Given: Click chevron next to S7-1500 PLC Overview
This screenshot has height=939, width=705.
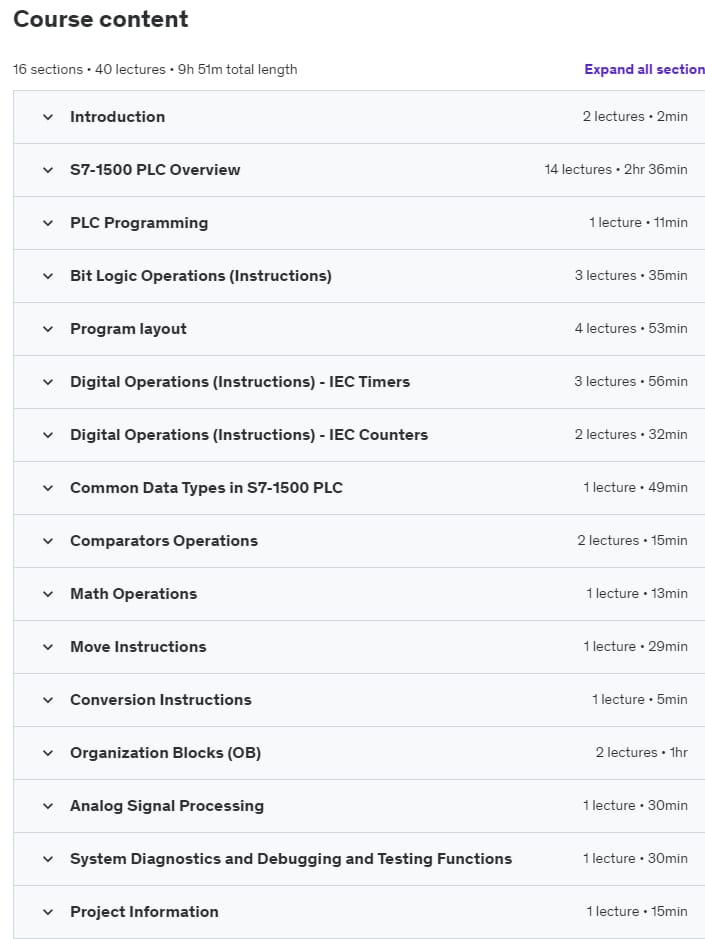Looking at the screenshot, I should click(48, 170).
